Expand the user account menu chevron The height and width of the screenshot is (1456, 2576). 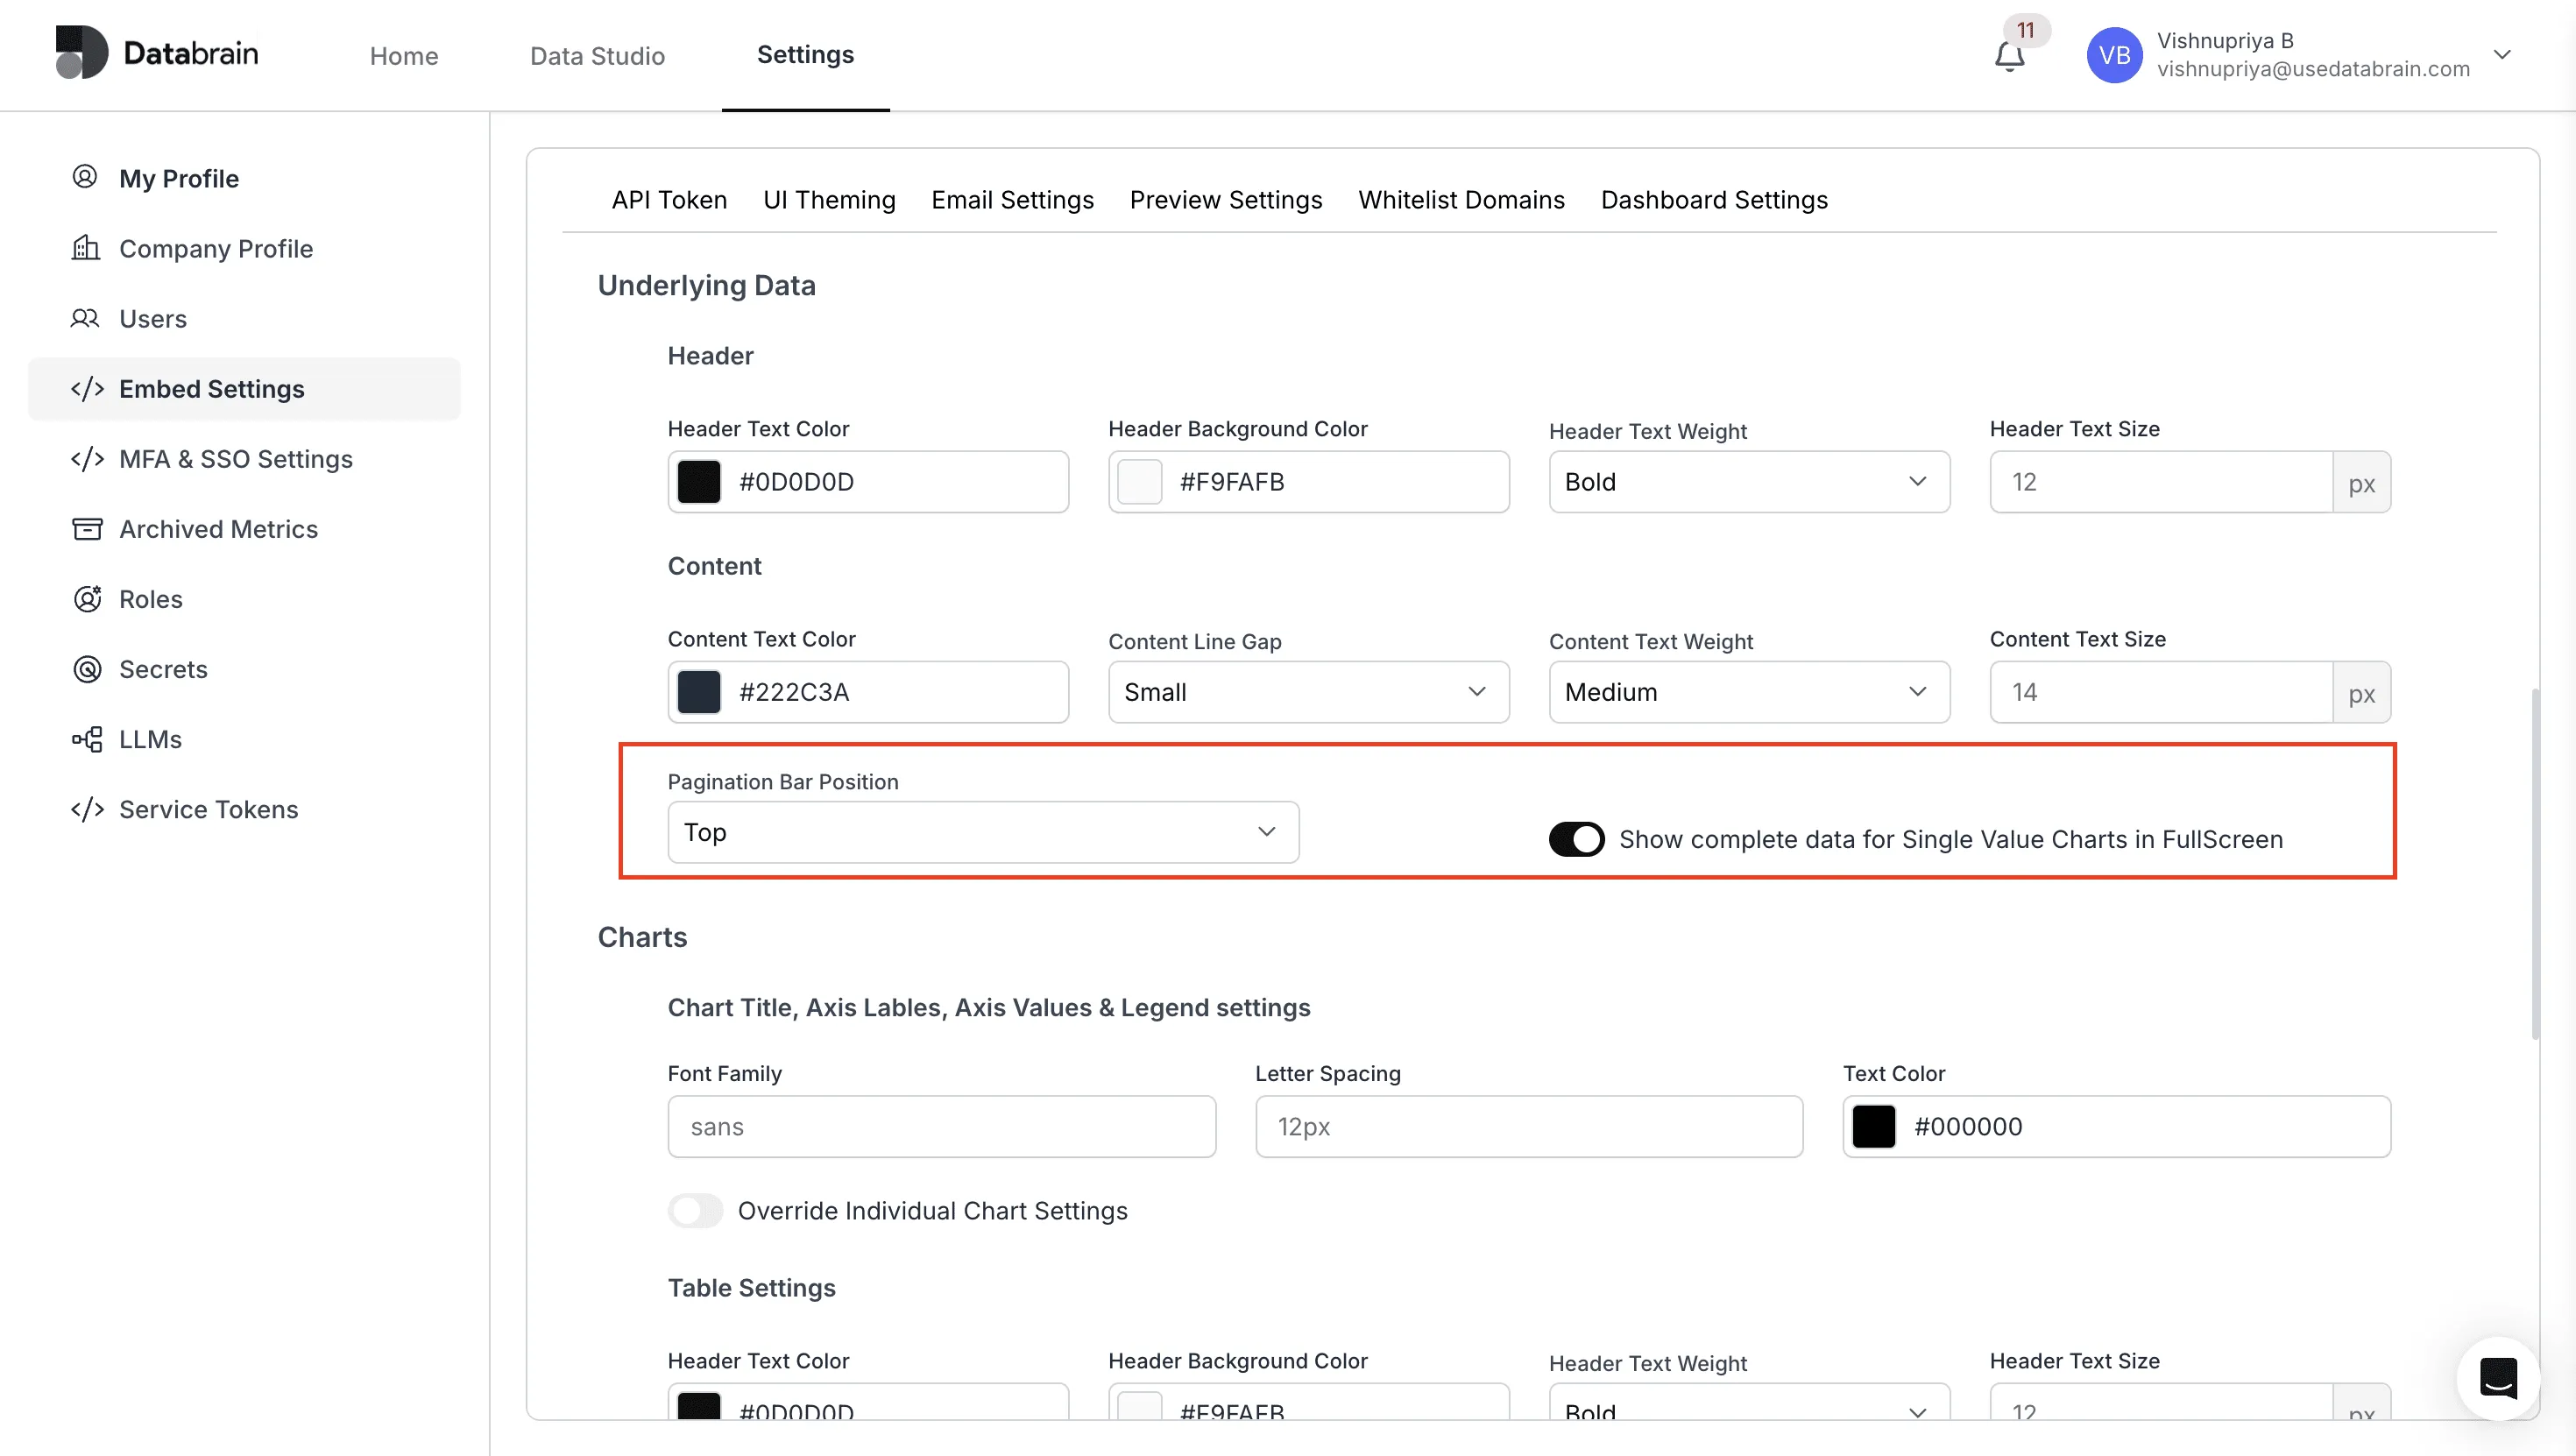coord(2502,54)
